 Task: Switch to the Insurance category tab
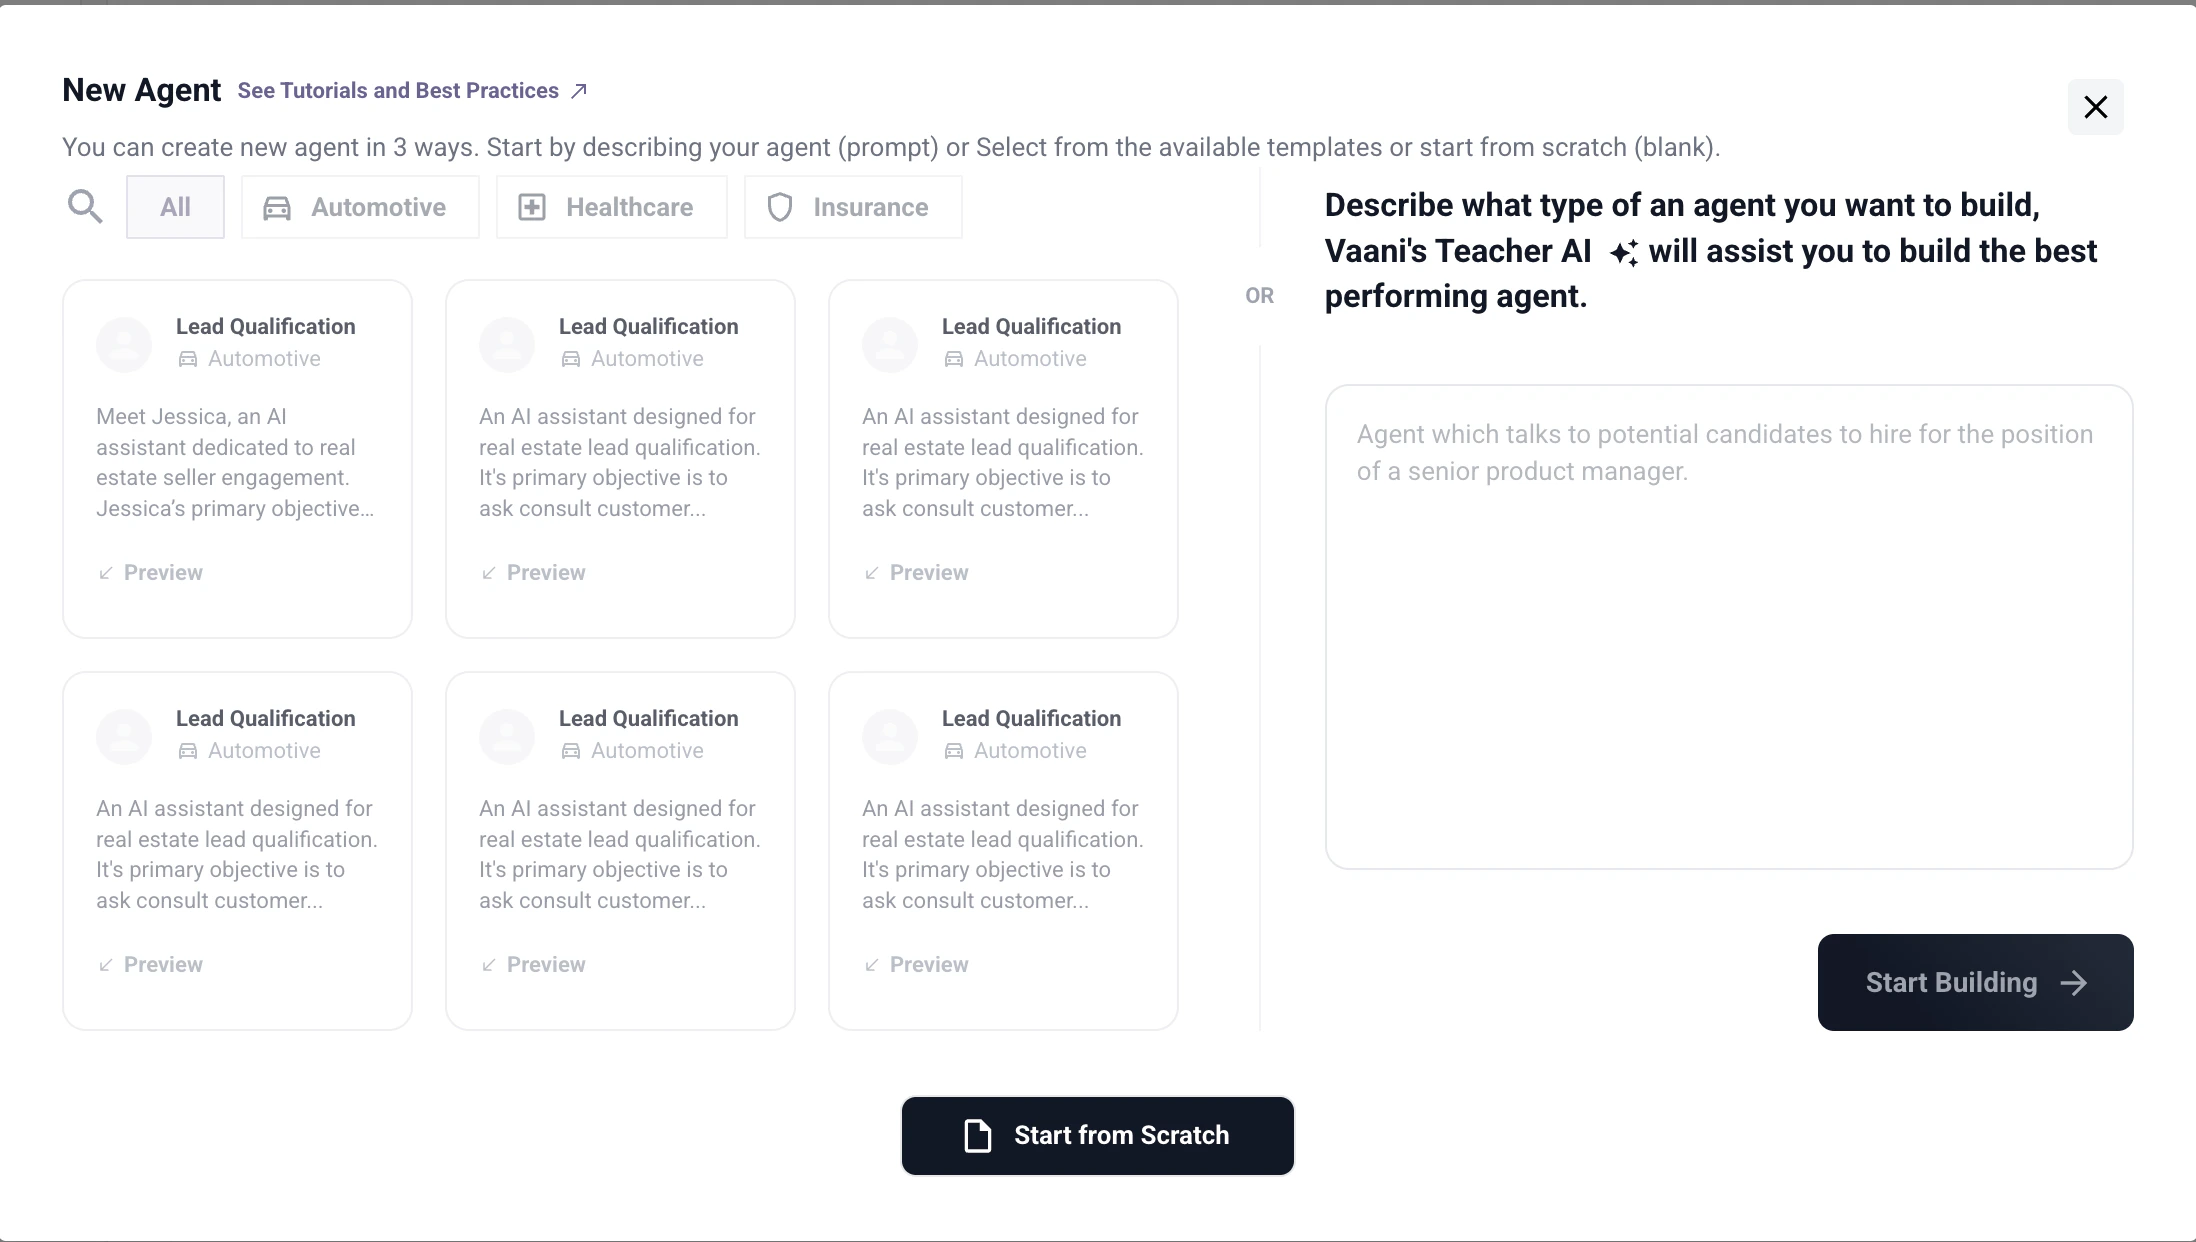tap(852, 207)
